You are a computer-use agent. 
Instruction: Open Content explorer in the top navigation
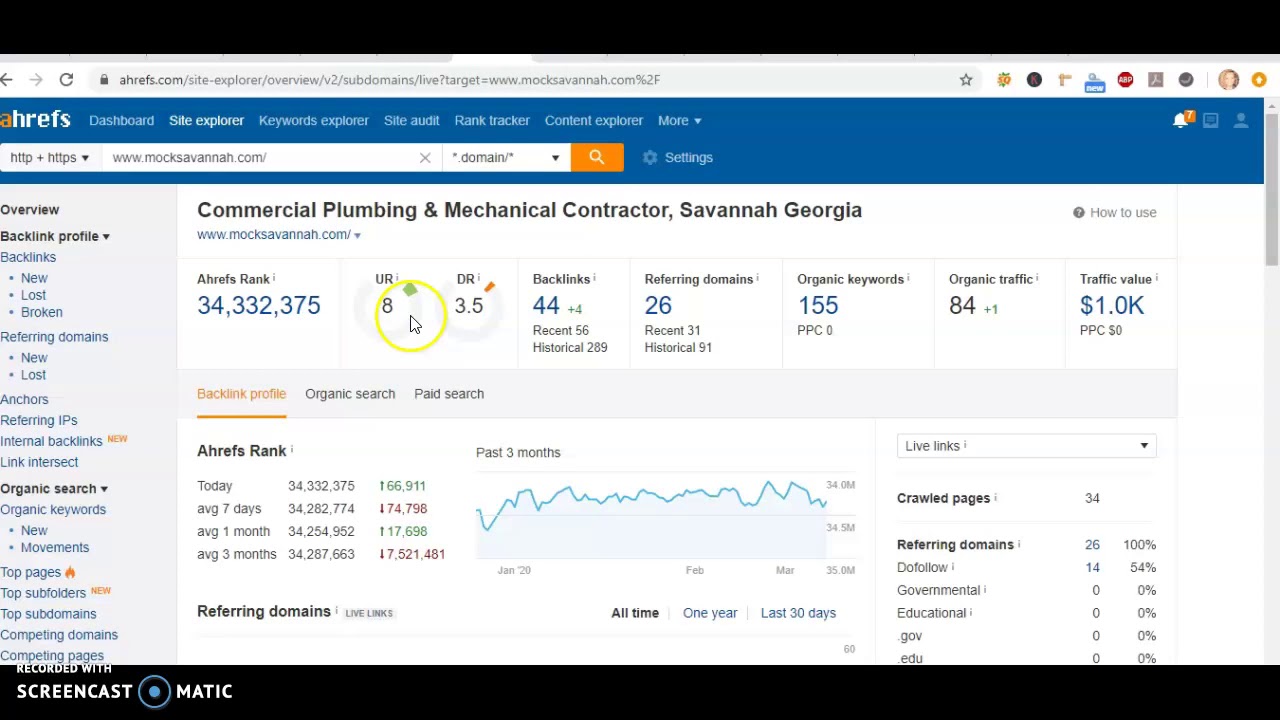594,120
